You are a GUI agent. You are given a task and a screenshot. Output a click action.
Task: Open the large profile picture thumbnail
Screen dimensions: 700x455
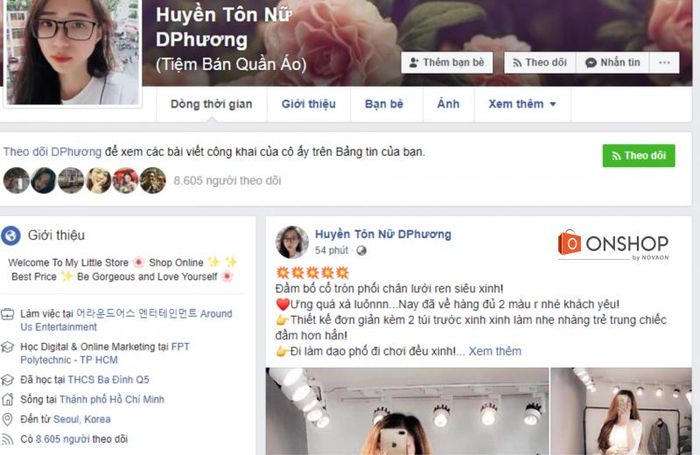click(72, 52)
